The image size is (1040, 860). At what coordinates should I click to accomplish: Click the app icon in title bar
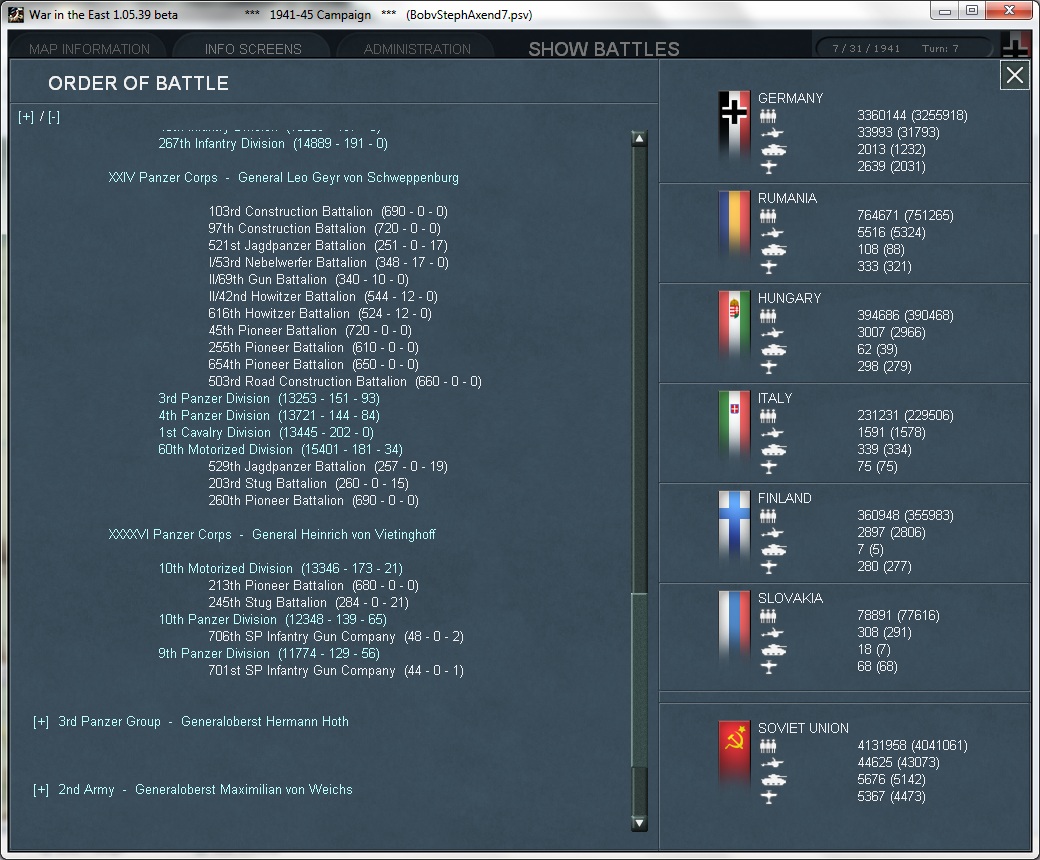point(15,15)
